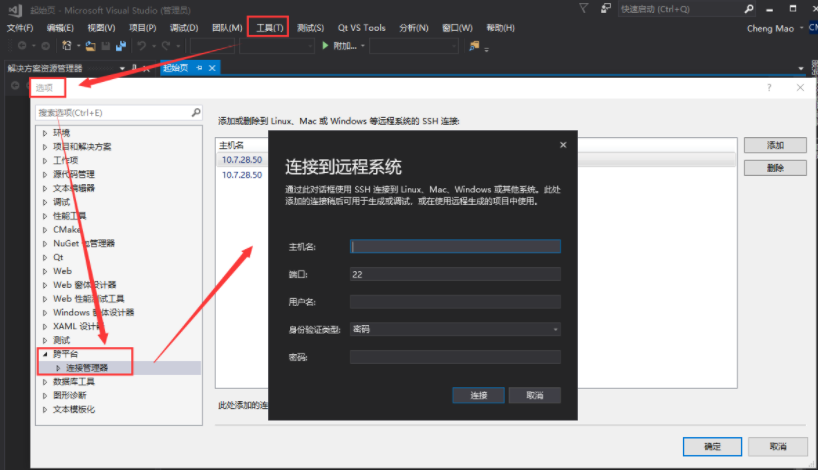Open the 身份验证类型 dropdown
818x470 pixels.
pyautogui.click(x=455, y=329)
